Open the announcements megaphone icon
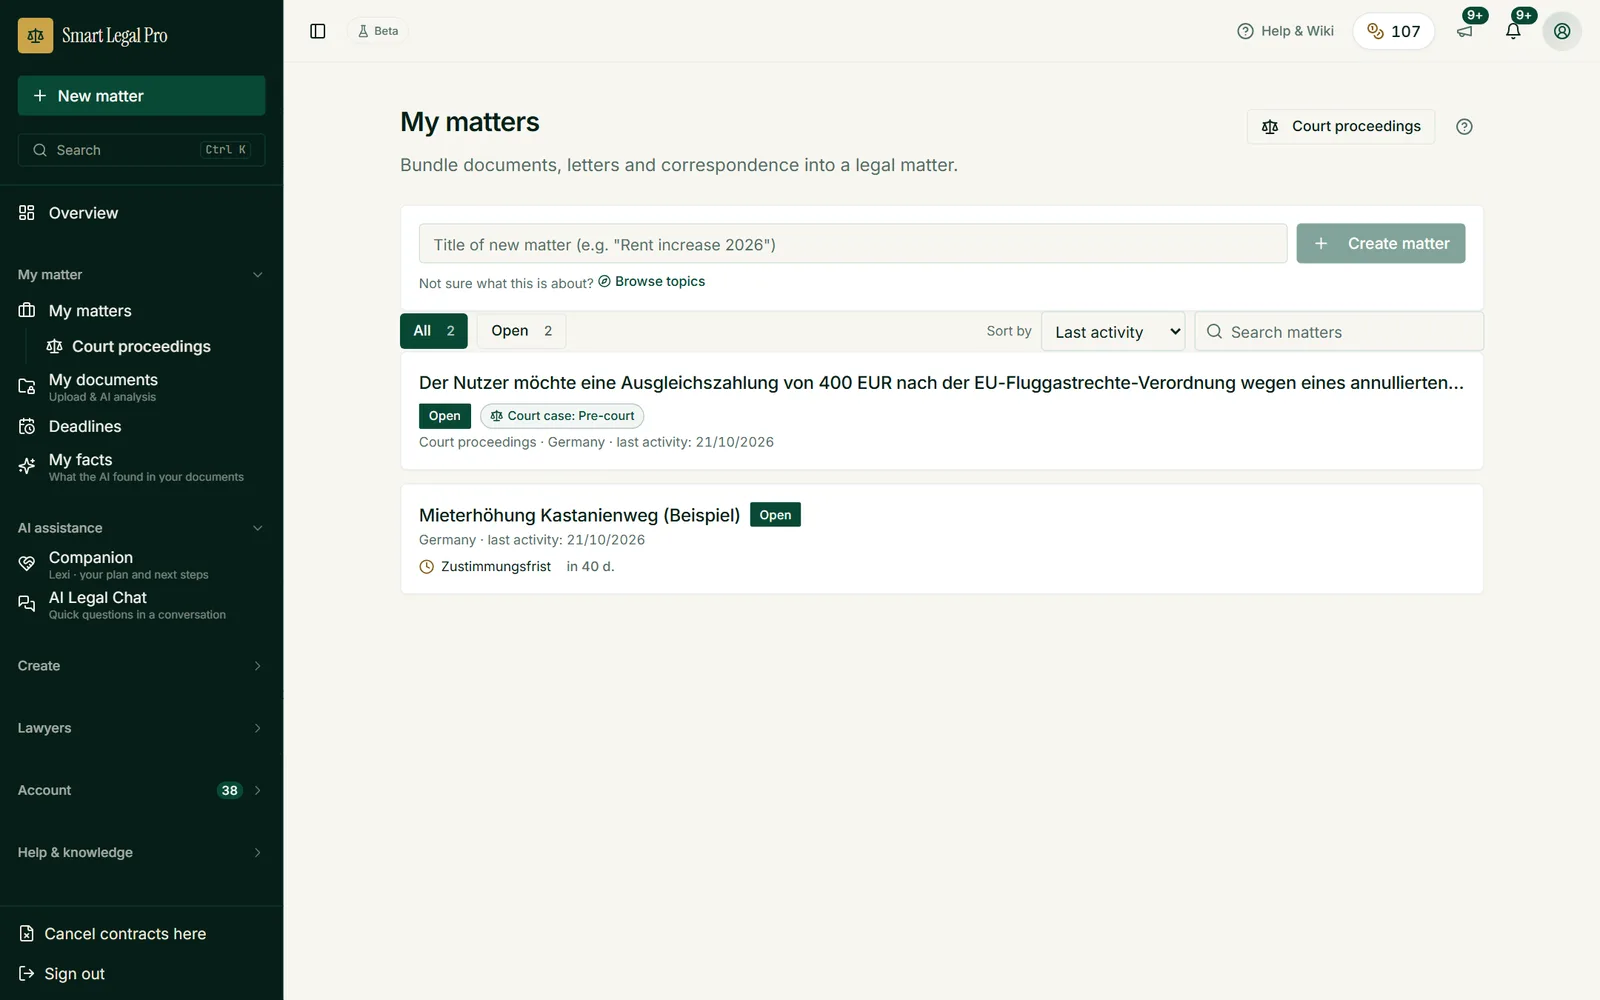 (x=1465, y=31)
